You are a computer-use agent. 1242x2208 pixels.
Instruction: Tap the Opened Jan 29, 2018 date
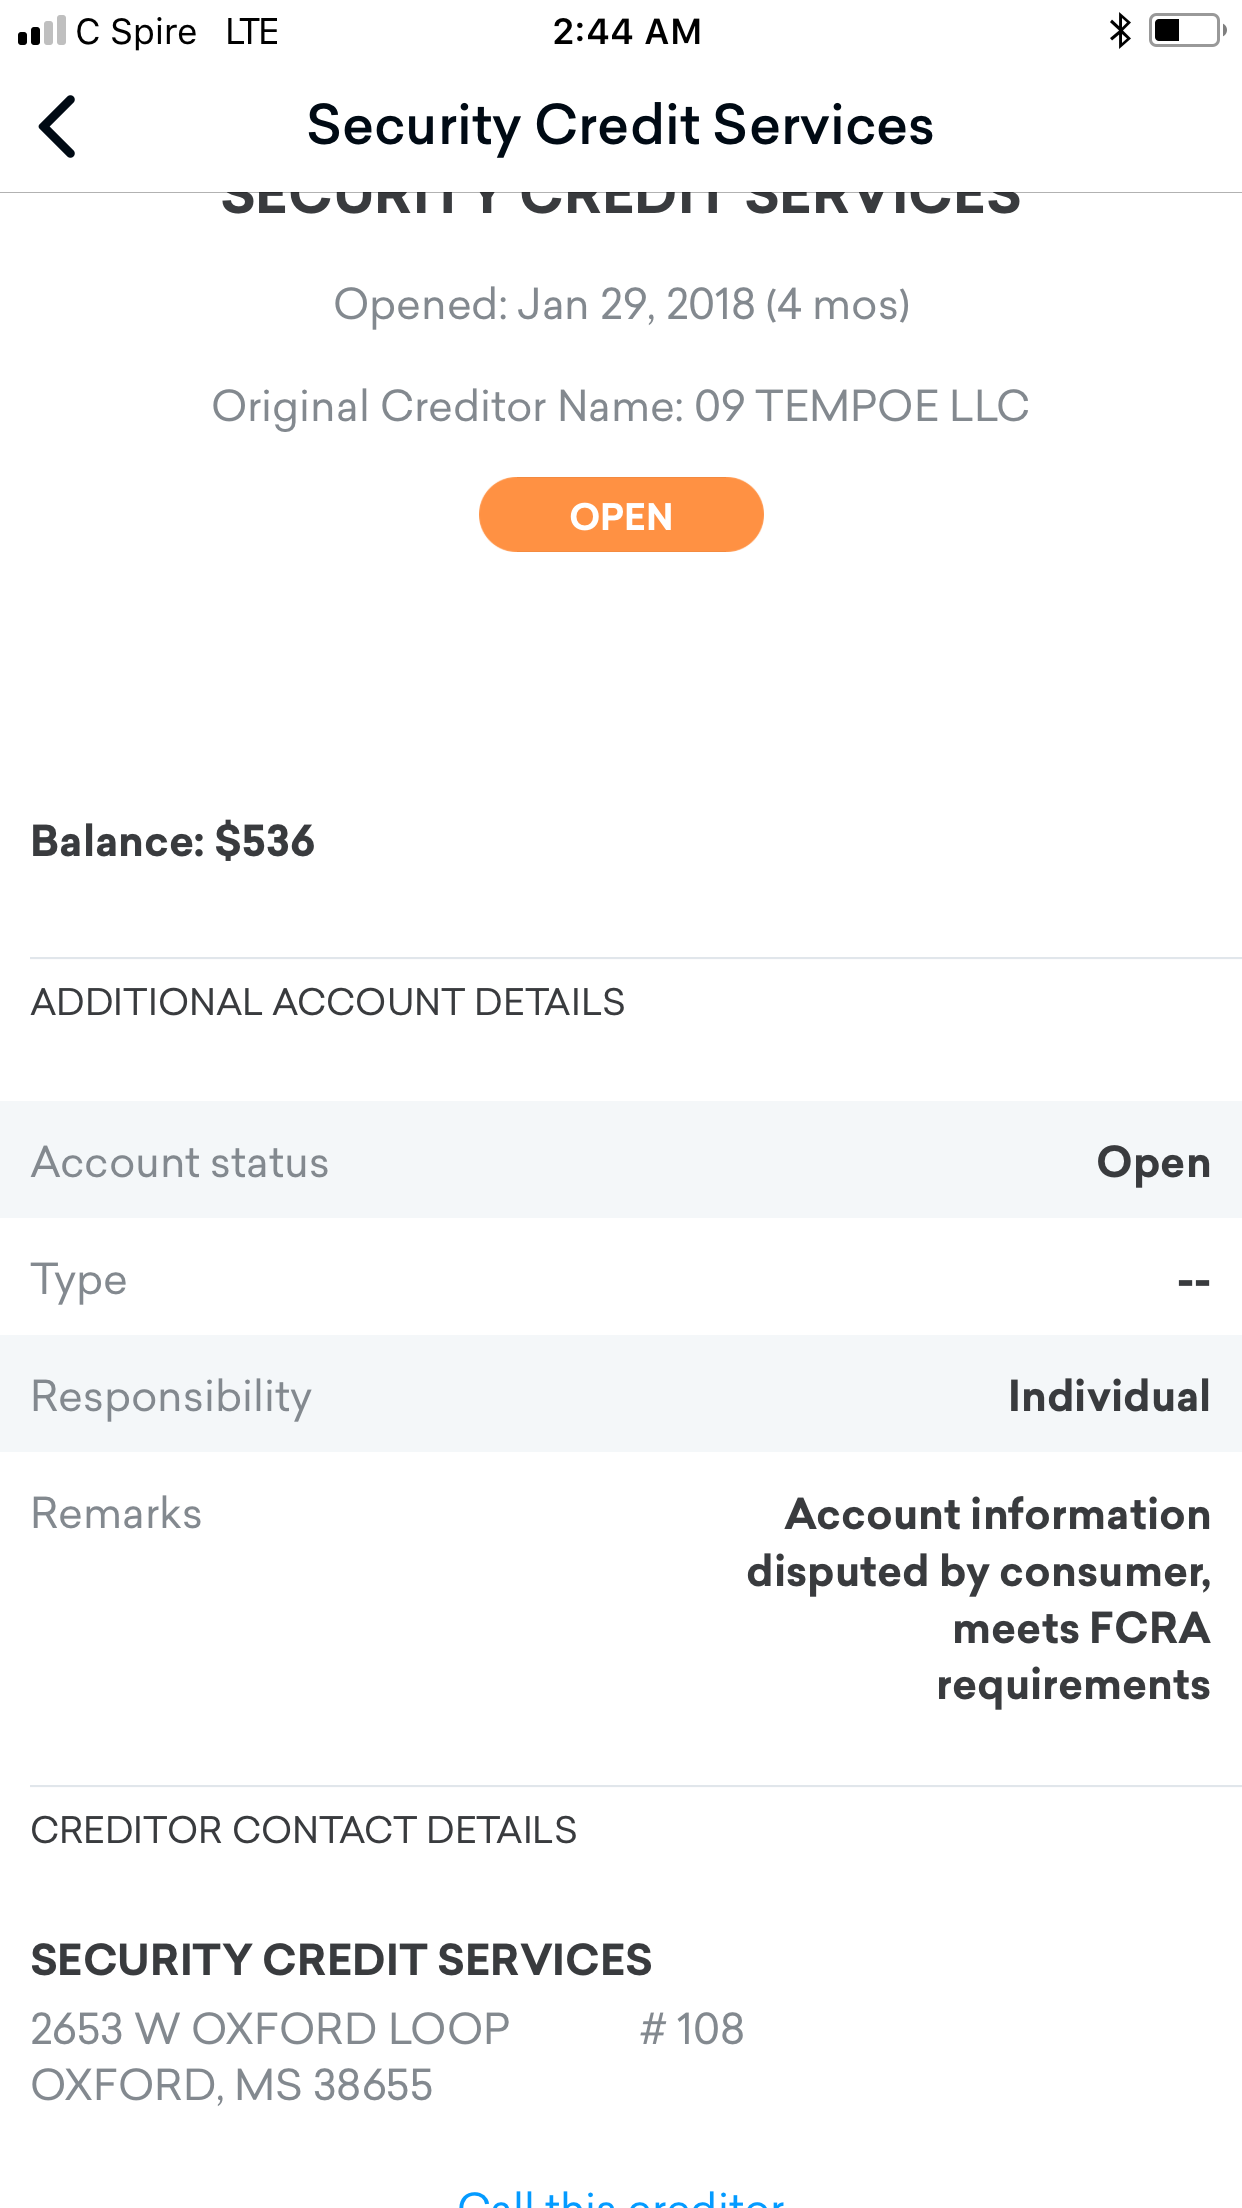coord(621,304)
